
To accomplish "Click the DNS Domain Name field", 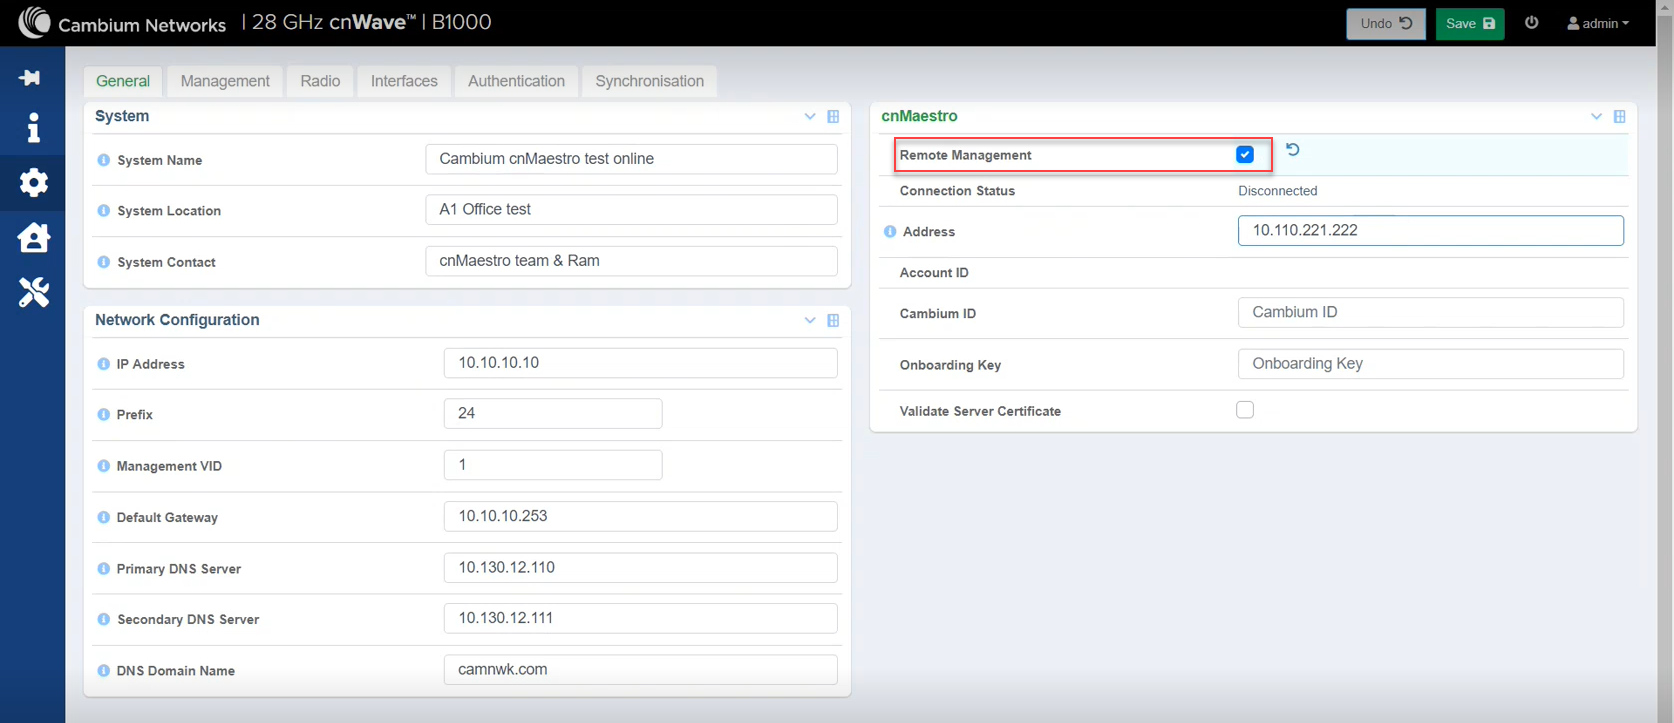I will [640, 670].
